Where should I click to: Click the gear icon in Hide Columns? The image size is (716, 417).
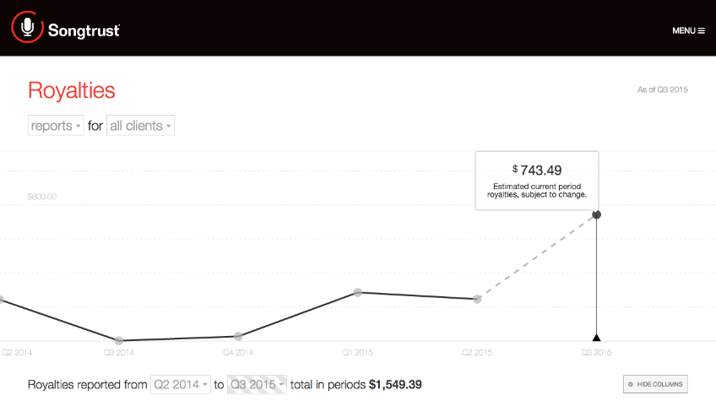[x=631, y=384]
